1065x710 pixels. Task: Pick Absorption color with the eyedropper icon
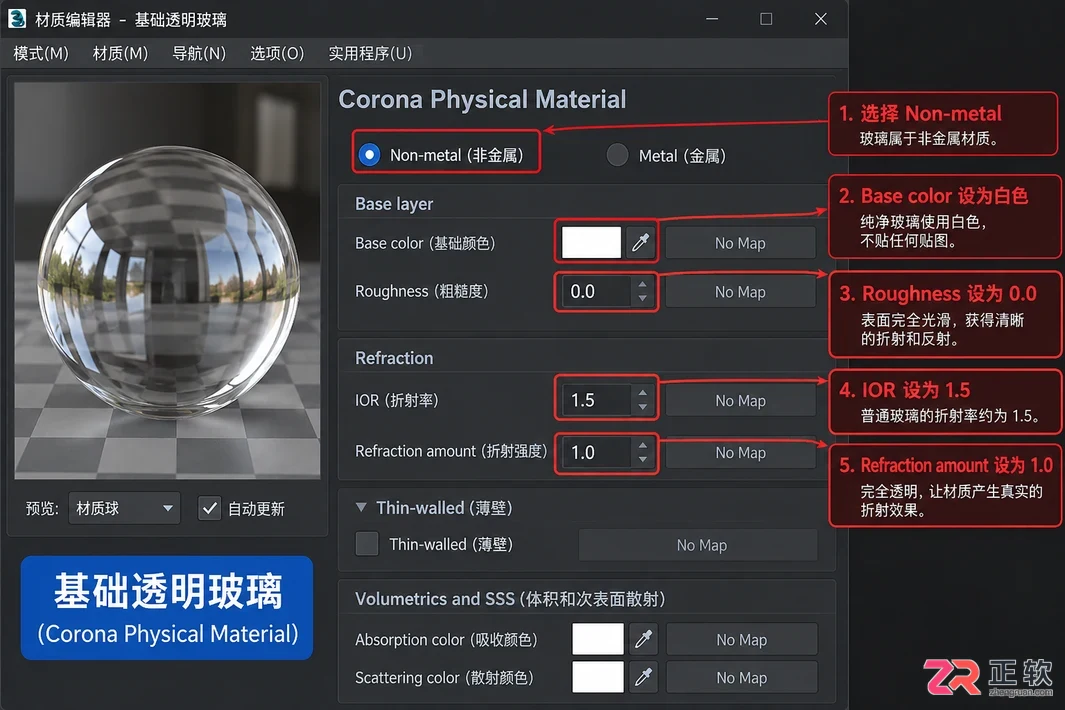tap(643, 639)
